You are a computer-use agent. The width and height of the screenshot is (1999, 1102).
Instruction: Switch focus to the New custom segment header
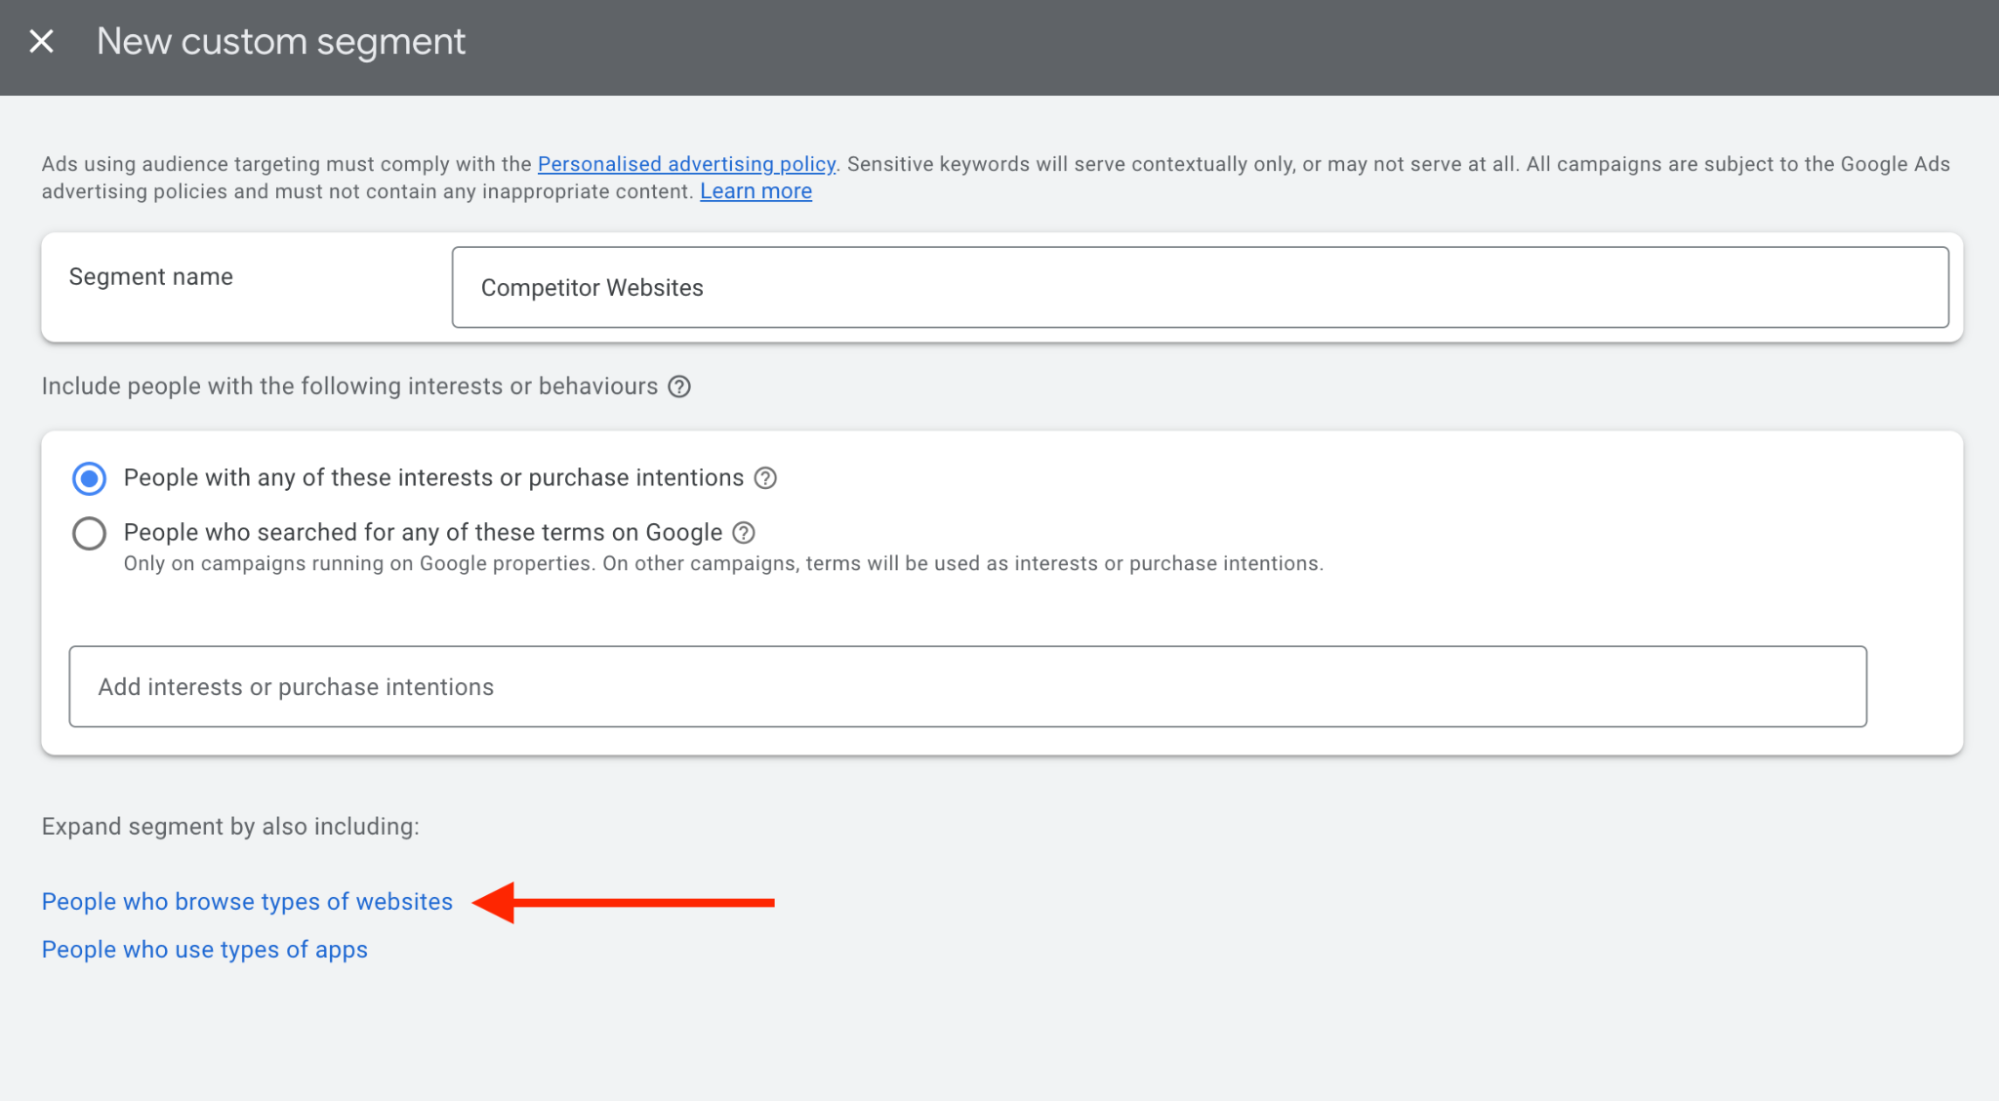point(281,41)
